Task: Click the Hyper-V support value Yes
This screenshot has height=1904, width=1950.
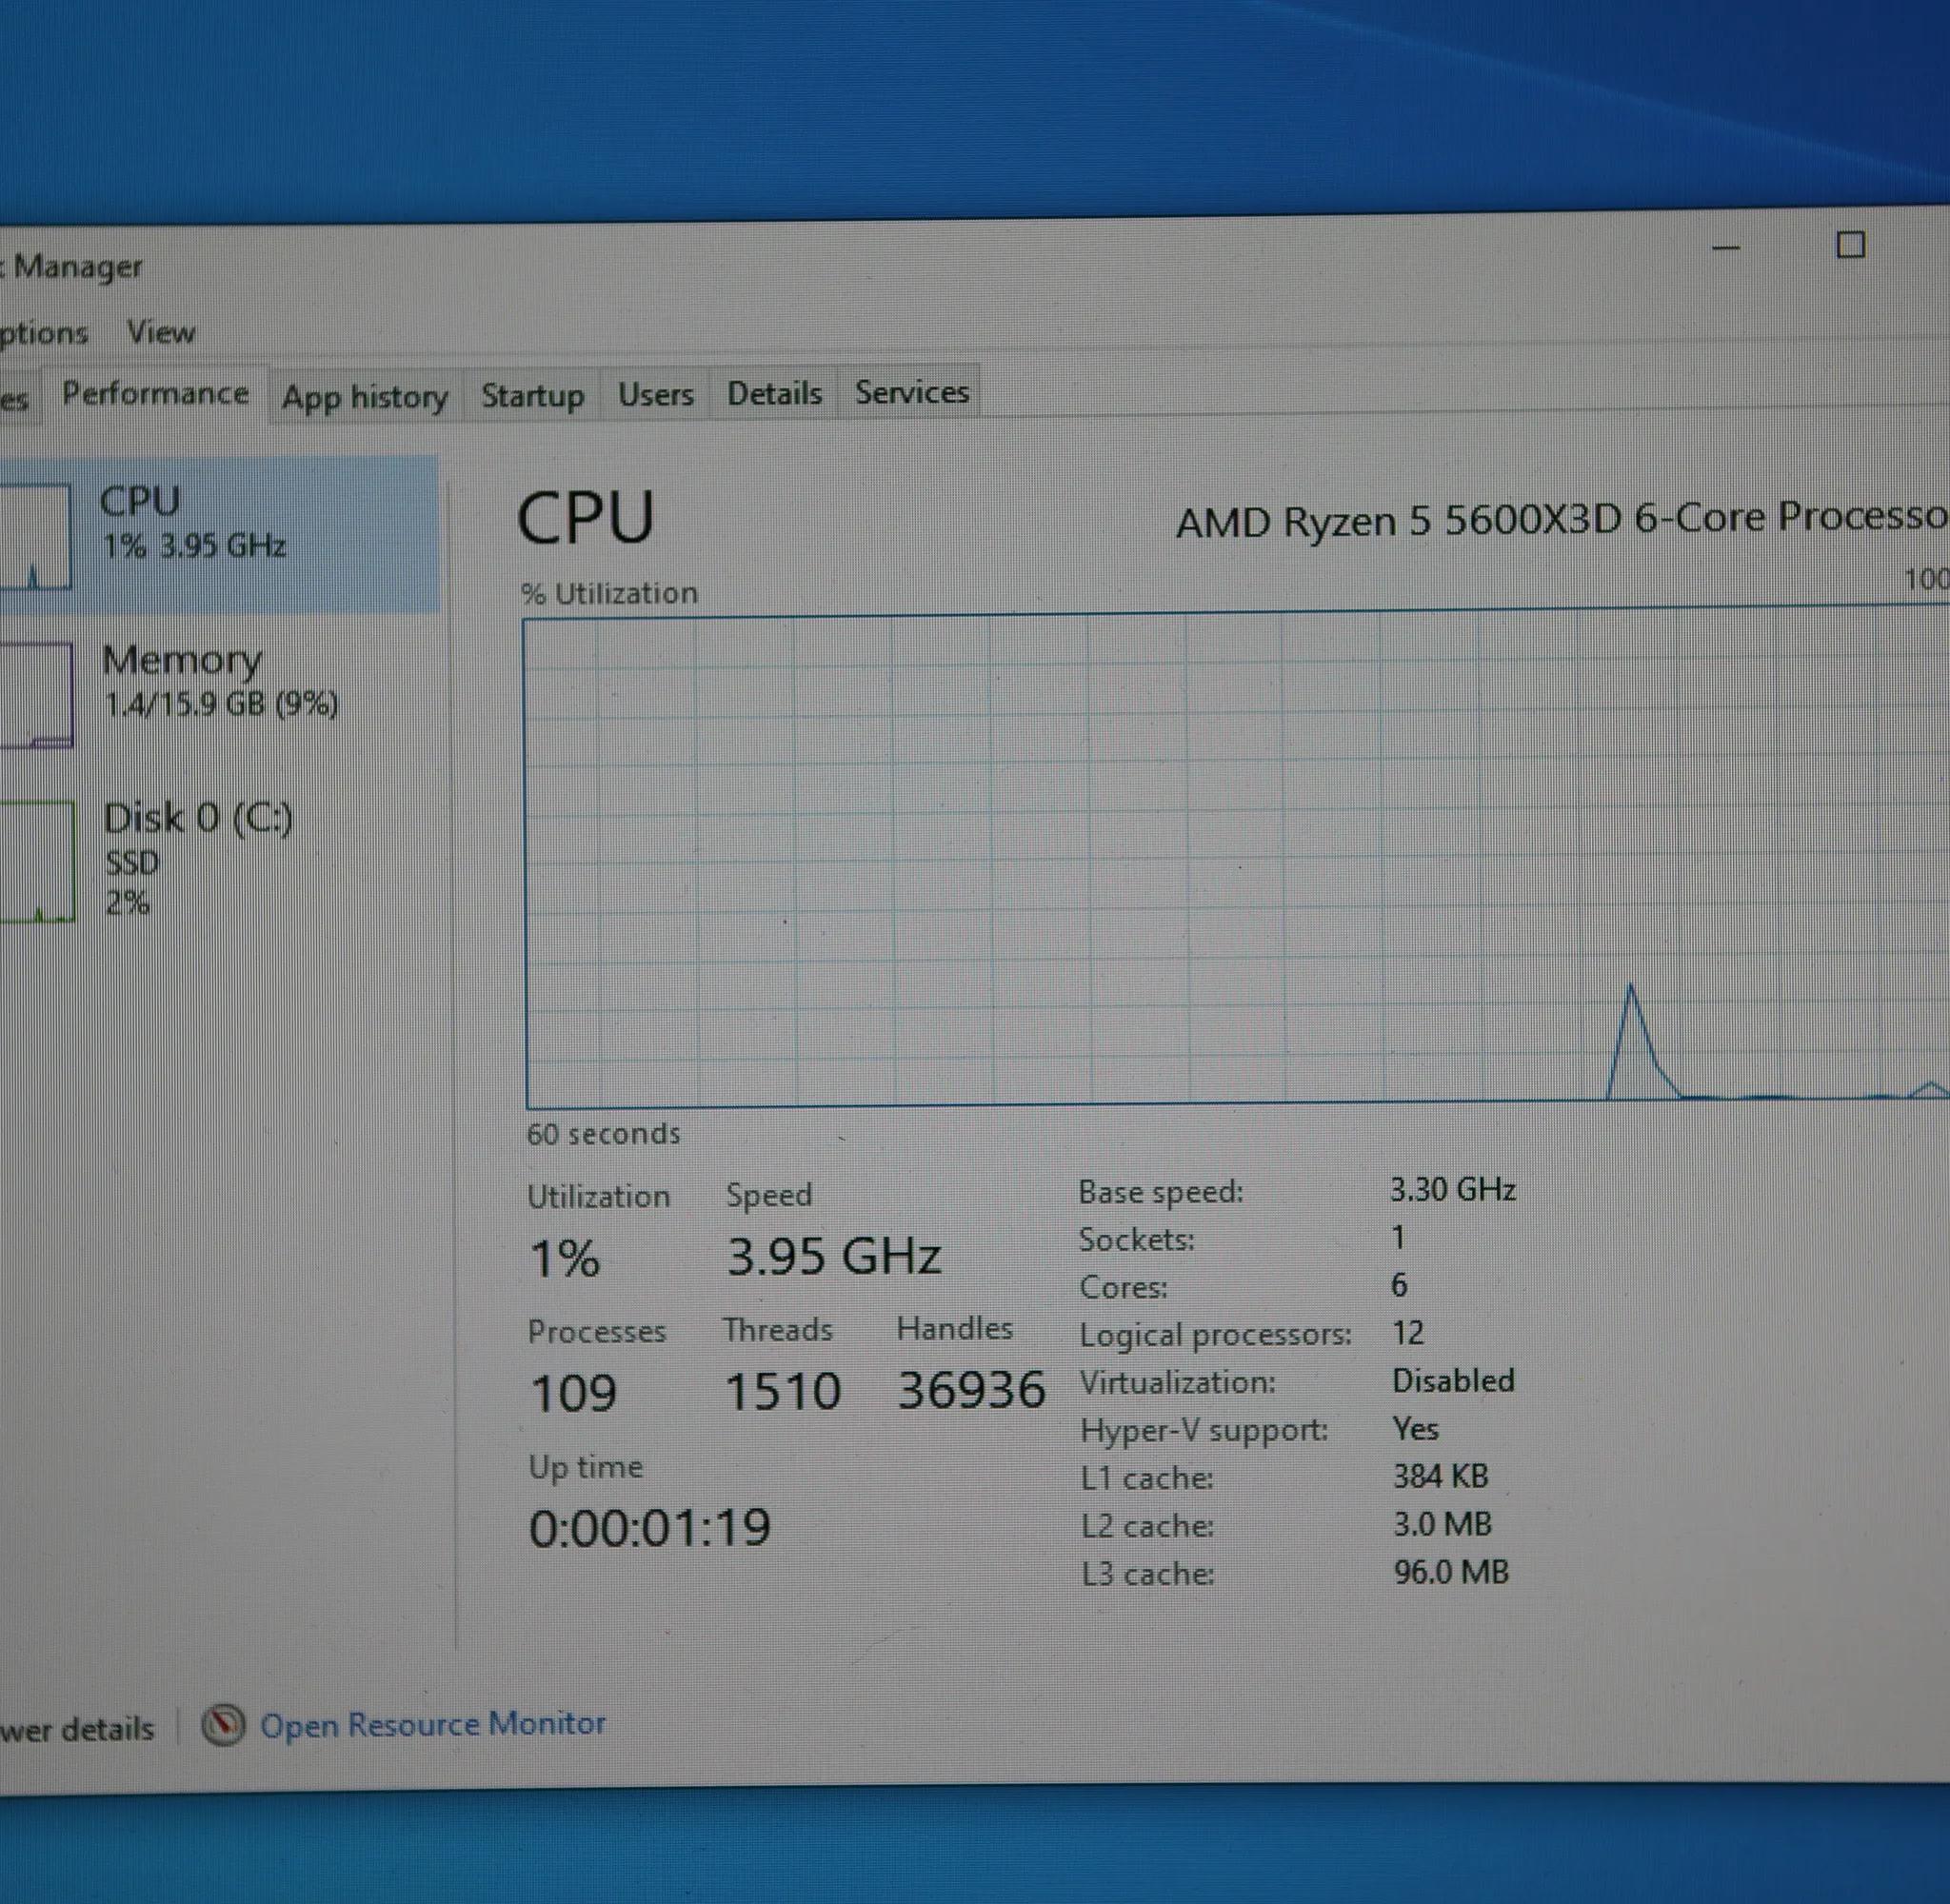Action: [1416, 1429]
